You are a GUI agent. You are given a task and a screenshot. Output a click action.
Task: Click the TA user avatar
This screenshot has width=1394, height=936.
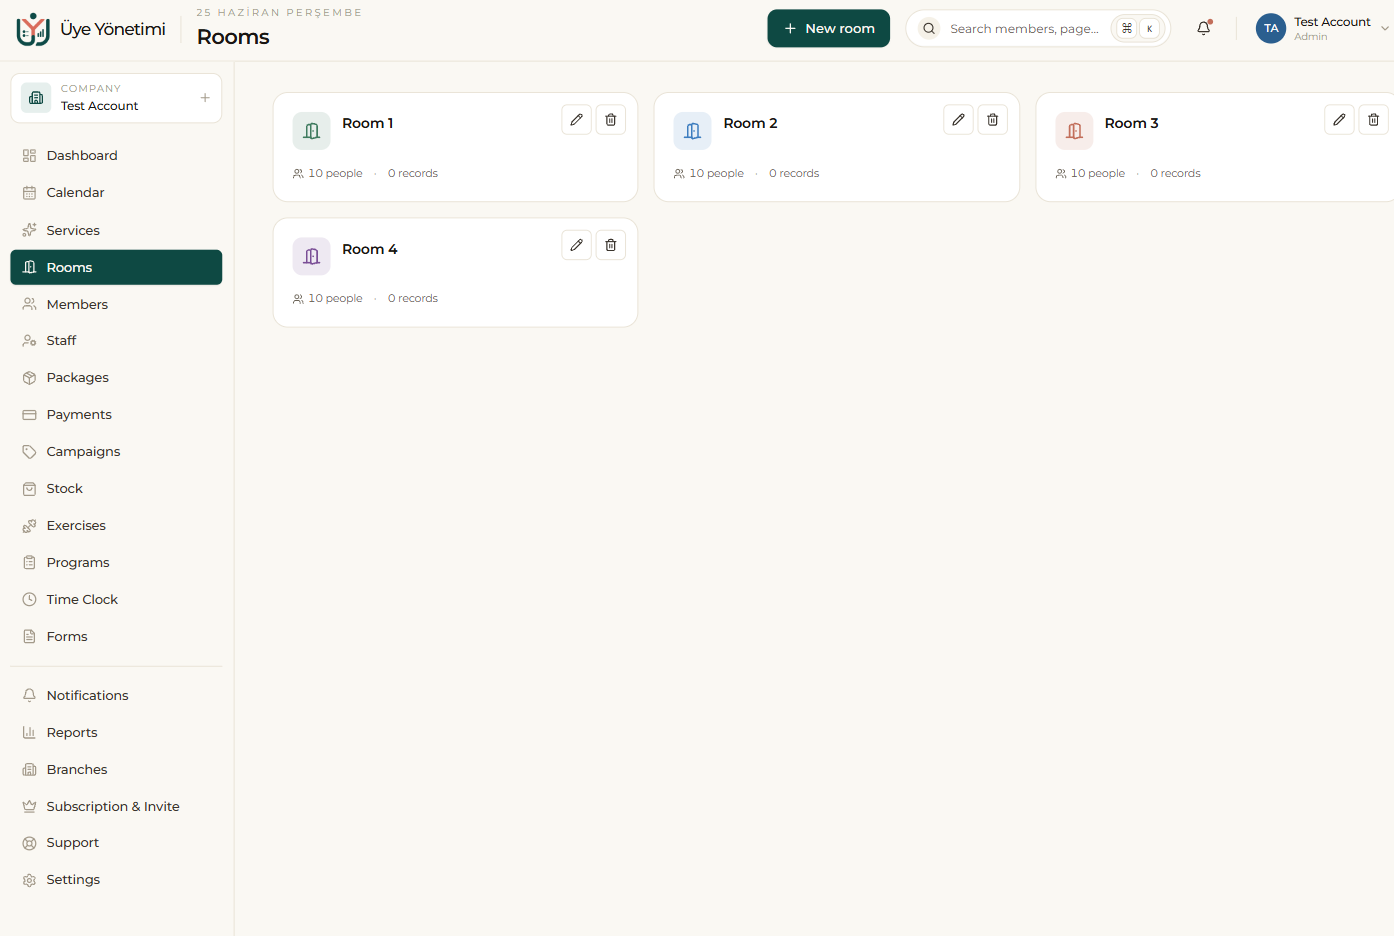pos(1271,28)
